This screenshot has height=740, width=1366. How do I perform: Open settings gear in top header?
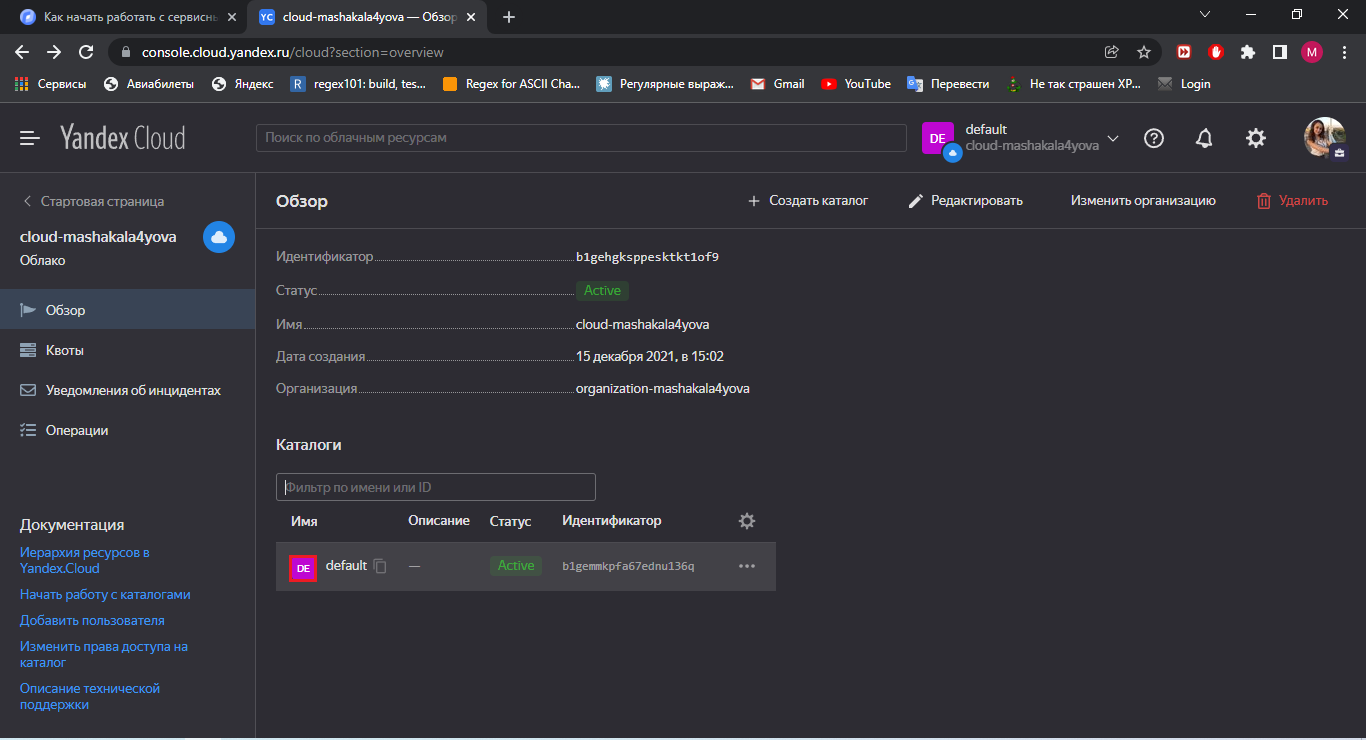[1256, 138]
